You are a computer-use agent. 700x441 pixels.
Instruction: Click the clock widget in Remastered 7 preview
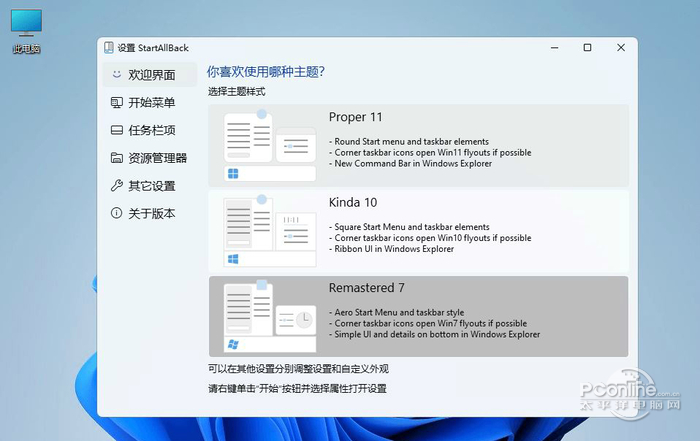[x=304, y=320]
